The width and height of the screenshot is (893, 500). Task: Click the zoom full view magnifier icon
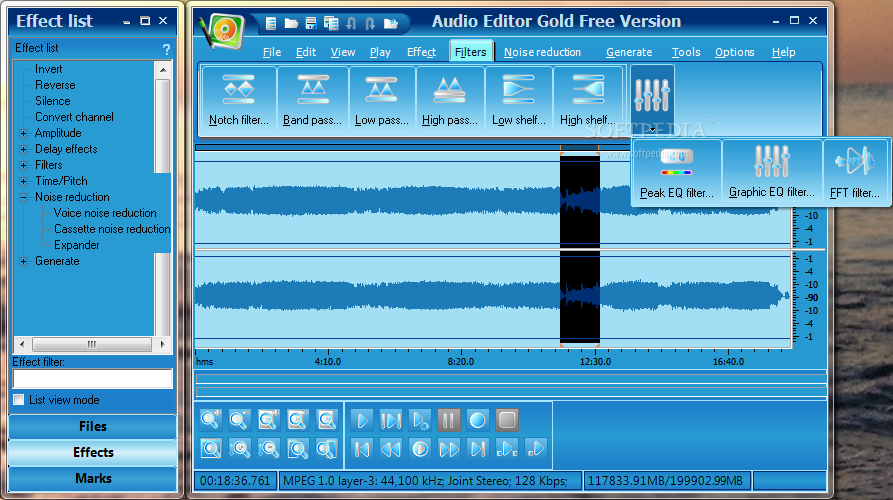(x=211, y=449)
